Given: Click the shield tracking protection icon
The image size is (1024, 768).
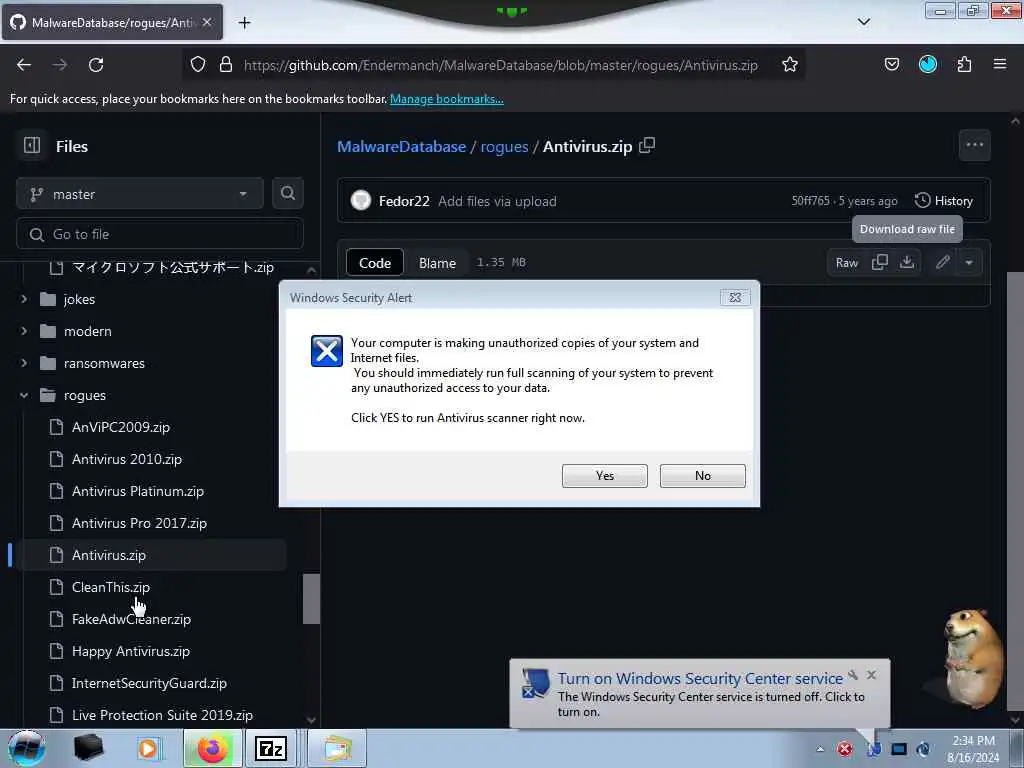Looking at the screenshot, I should [198, 65].
